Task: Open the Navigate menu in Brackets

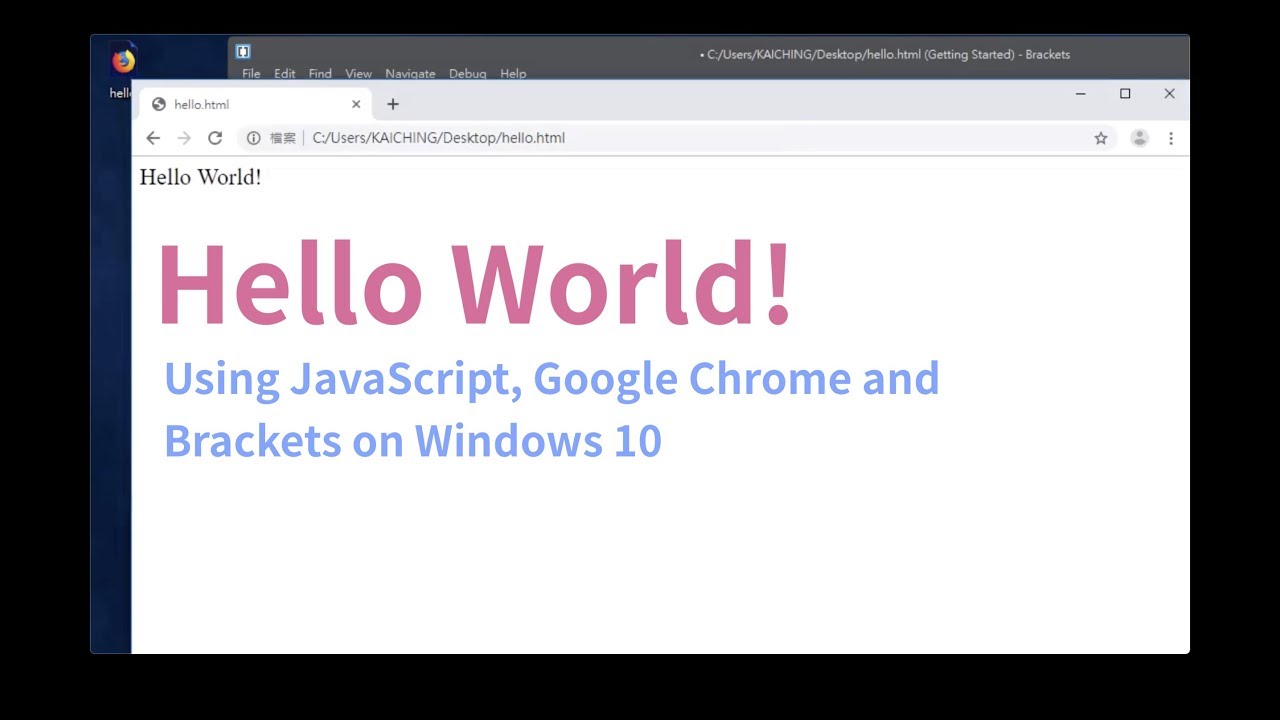Action: click(x=410, y=73)
